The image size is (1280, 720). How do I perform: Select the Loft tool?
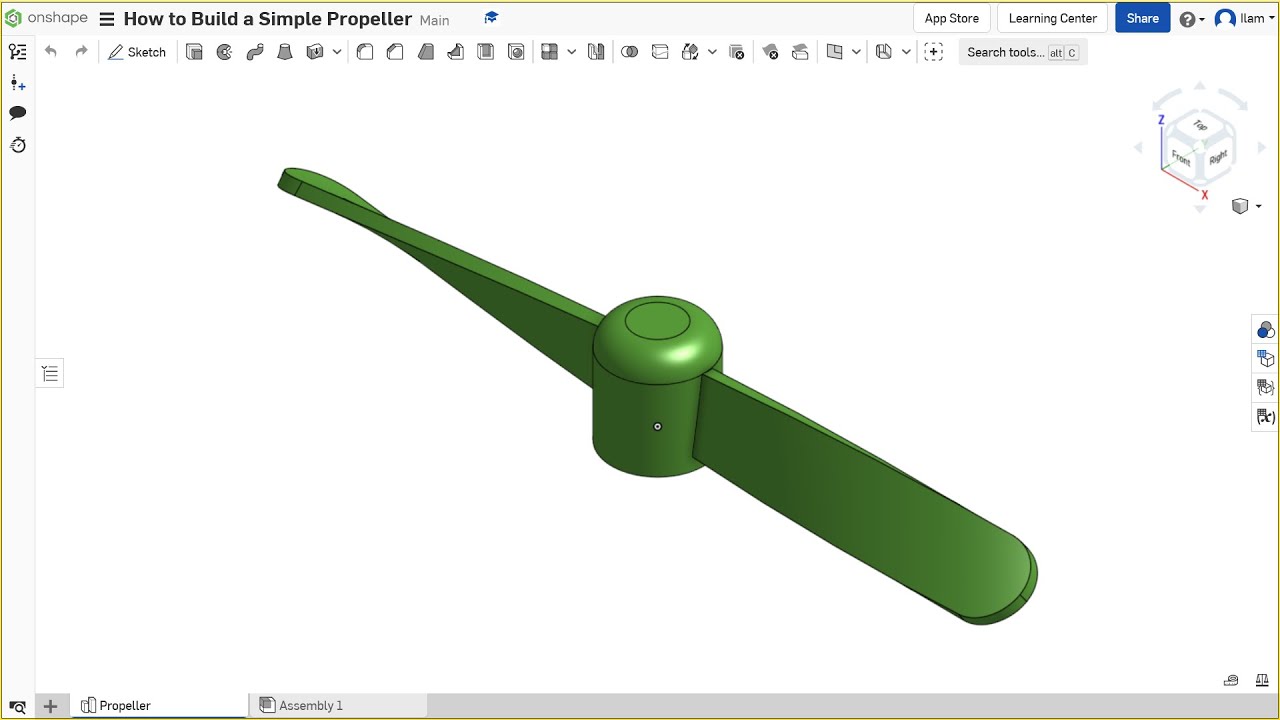point(285,52)
